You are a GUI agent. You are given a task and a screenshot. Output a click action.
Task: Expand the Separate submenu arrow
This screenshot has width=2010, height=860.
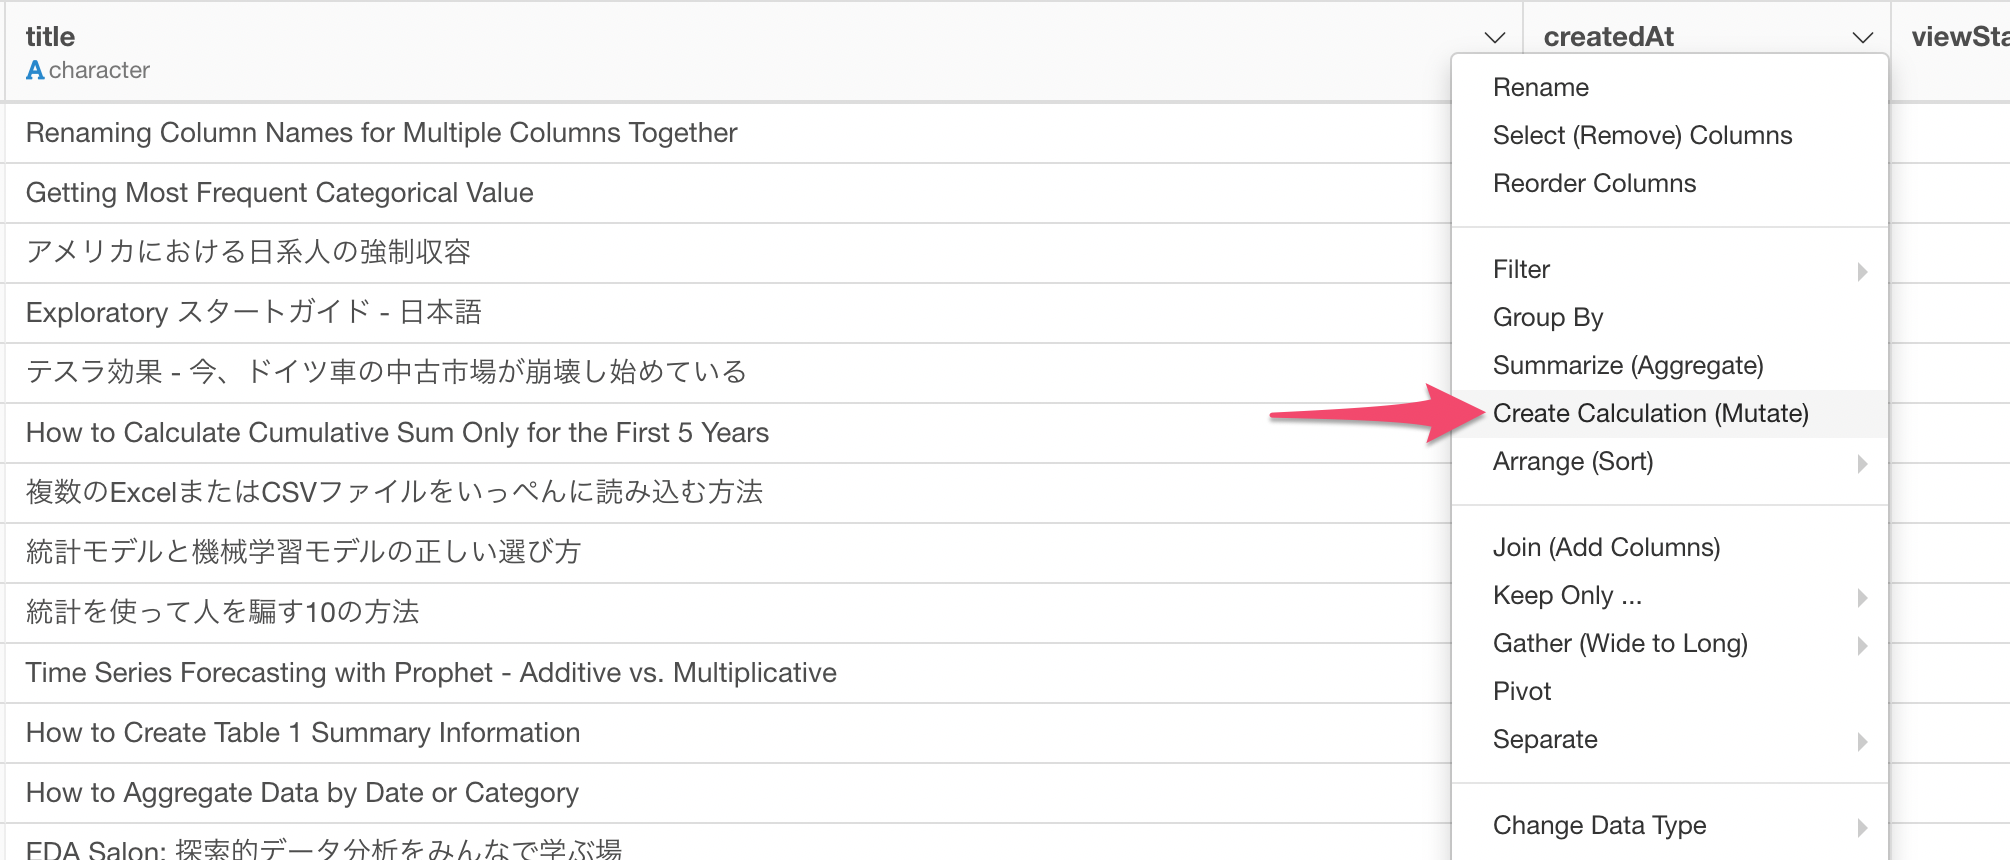pyautogui.click(x=1861, y=741)
